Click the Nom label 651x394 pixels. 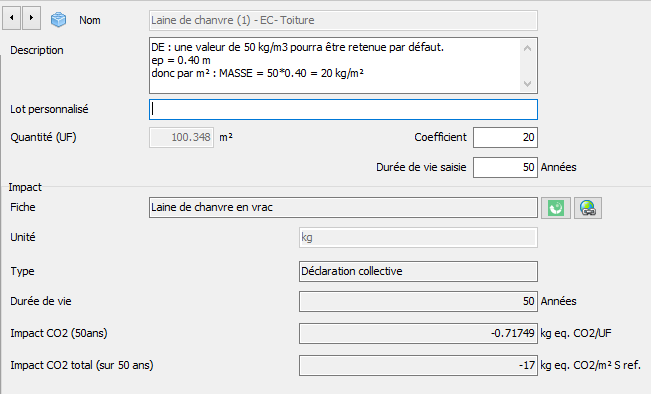pyautogui.click(x=90, y=20)
